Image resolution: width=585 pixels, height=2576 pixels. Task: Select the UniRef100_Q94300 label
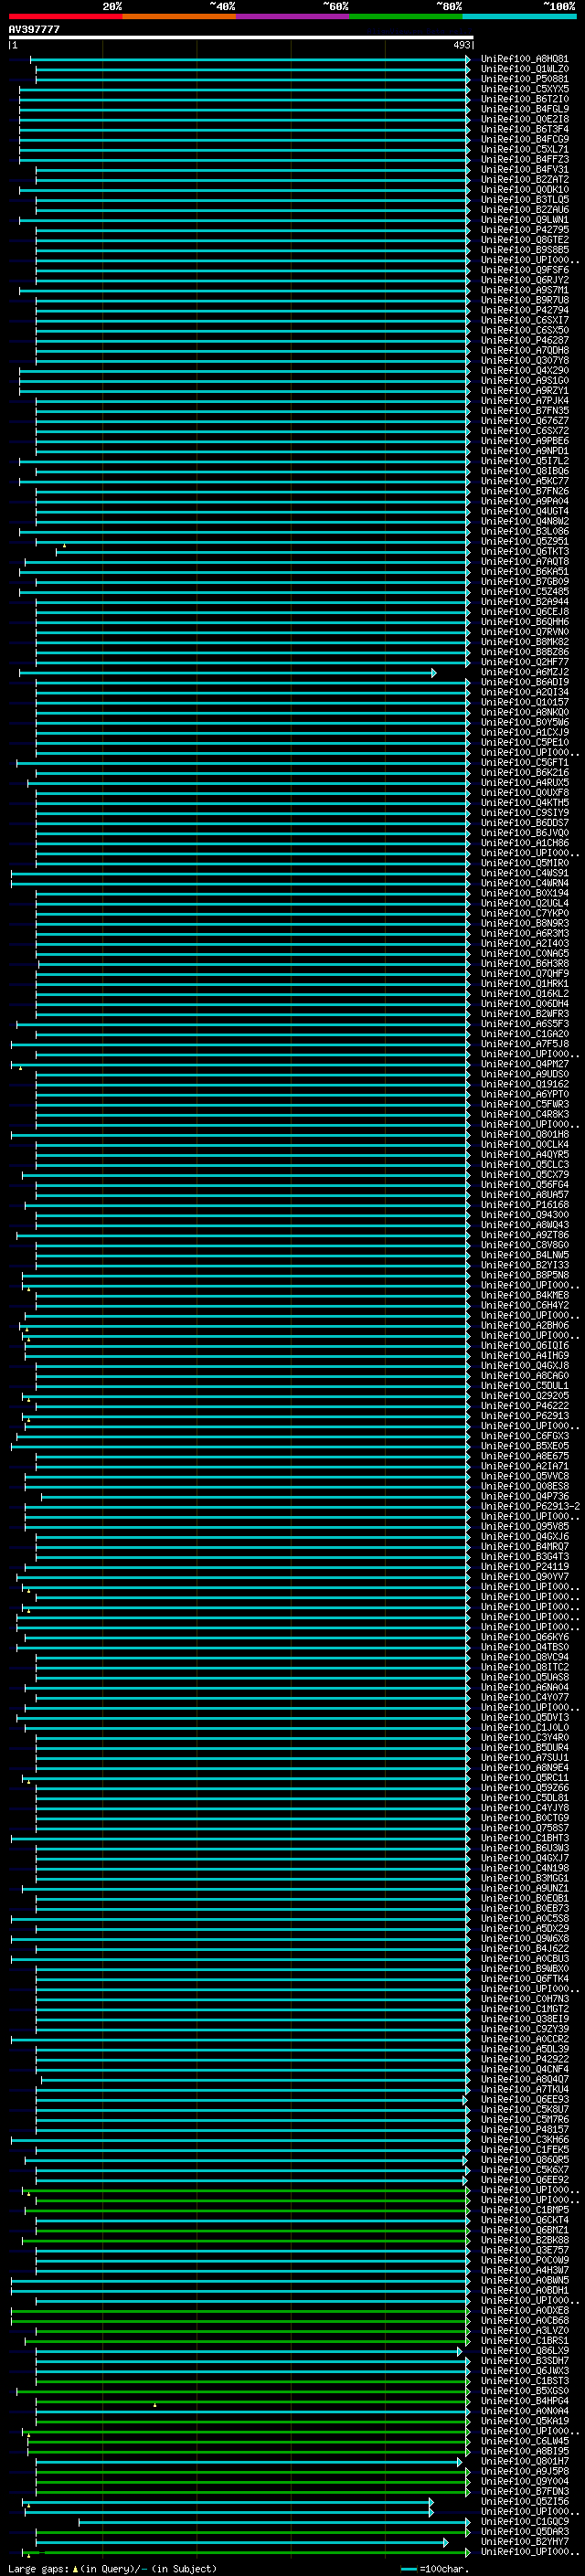[x=525, y=1215]
